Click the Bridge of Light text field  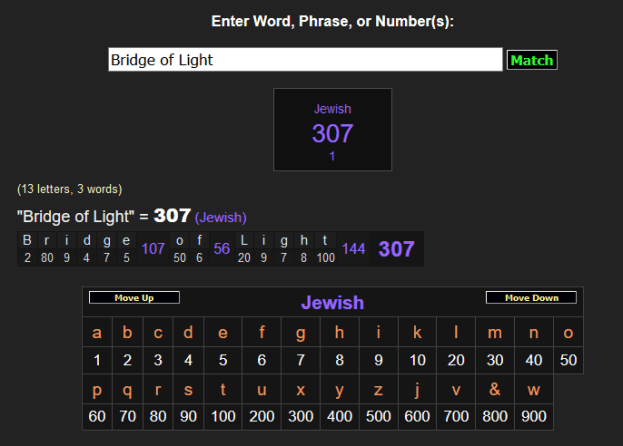305,60
